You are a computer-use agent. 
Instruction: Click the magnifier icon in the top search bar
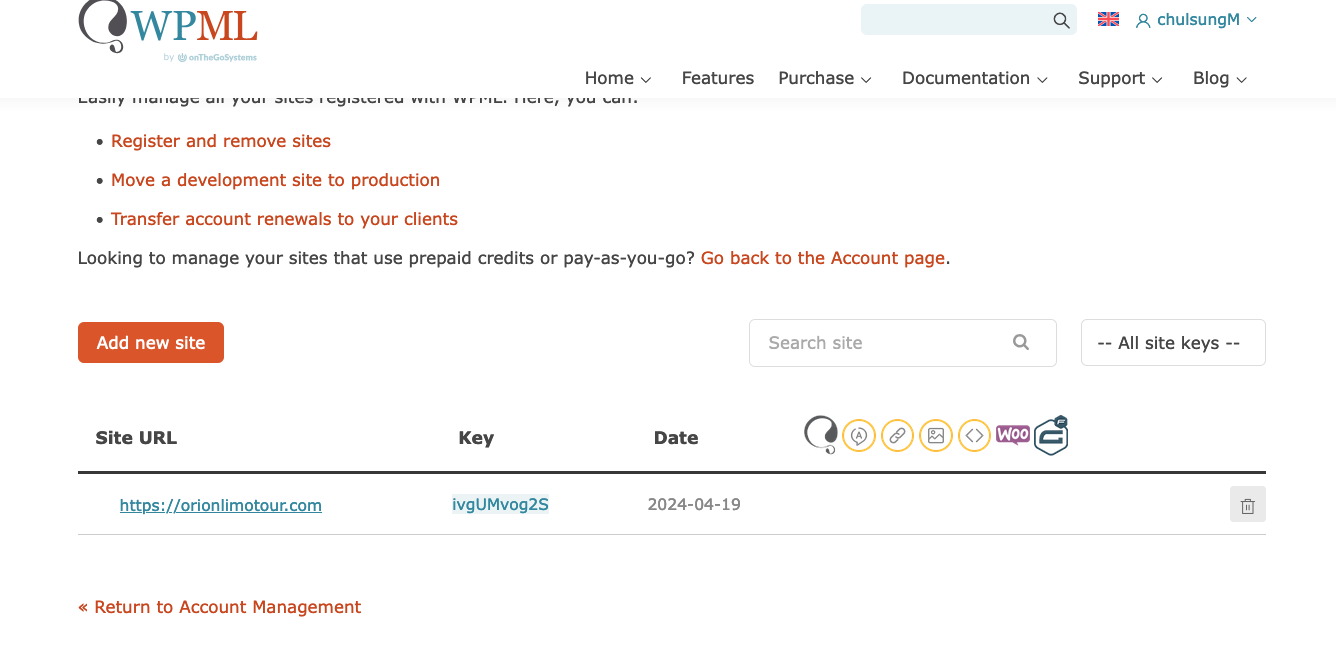[1061, 20]
